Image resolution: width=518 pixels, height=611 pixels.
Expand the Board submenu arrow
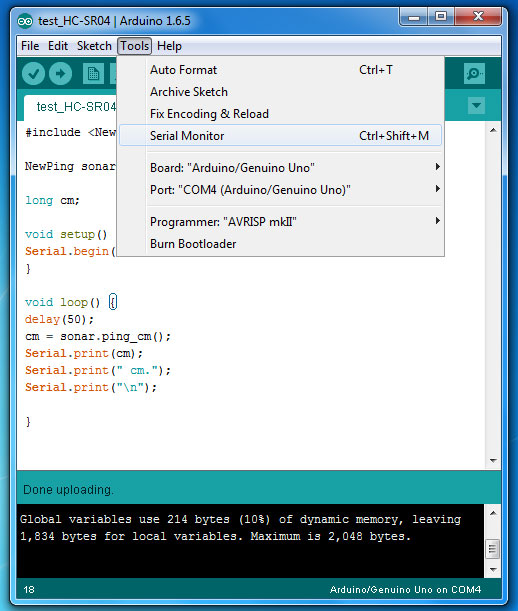point(437,167)
